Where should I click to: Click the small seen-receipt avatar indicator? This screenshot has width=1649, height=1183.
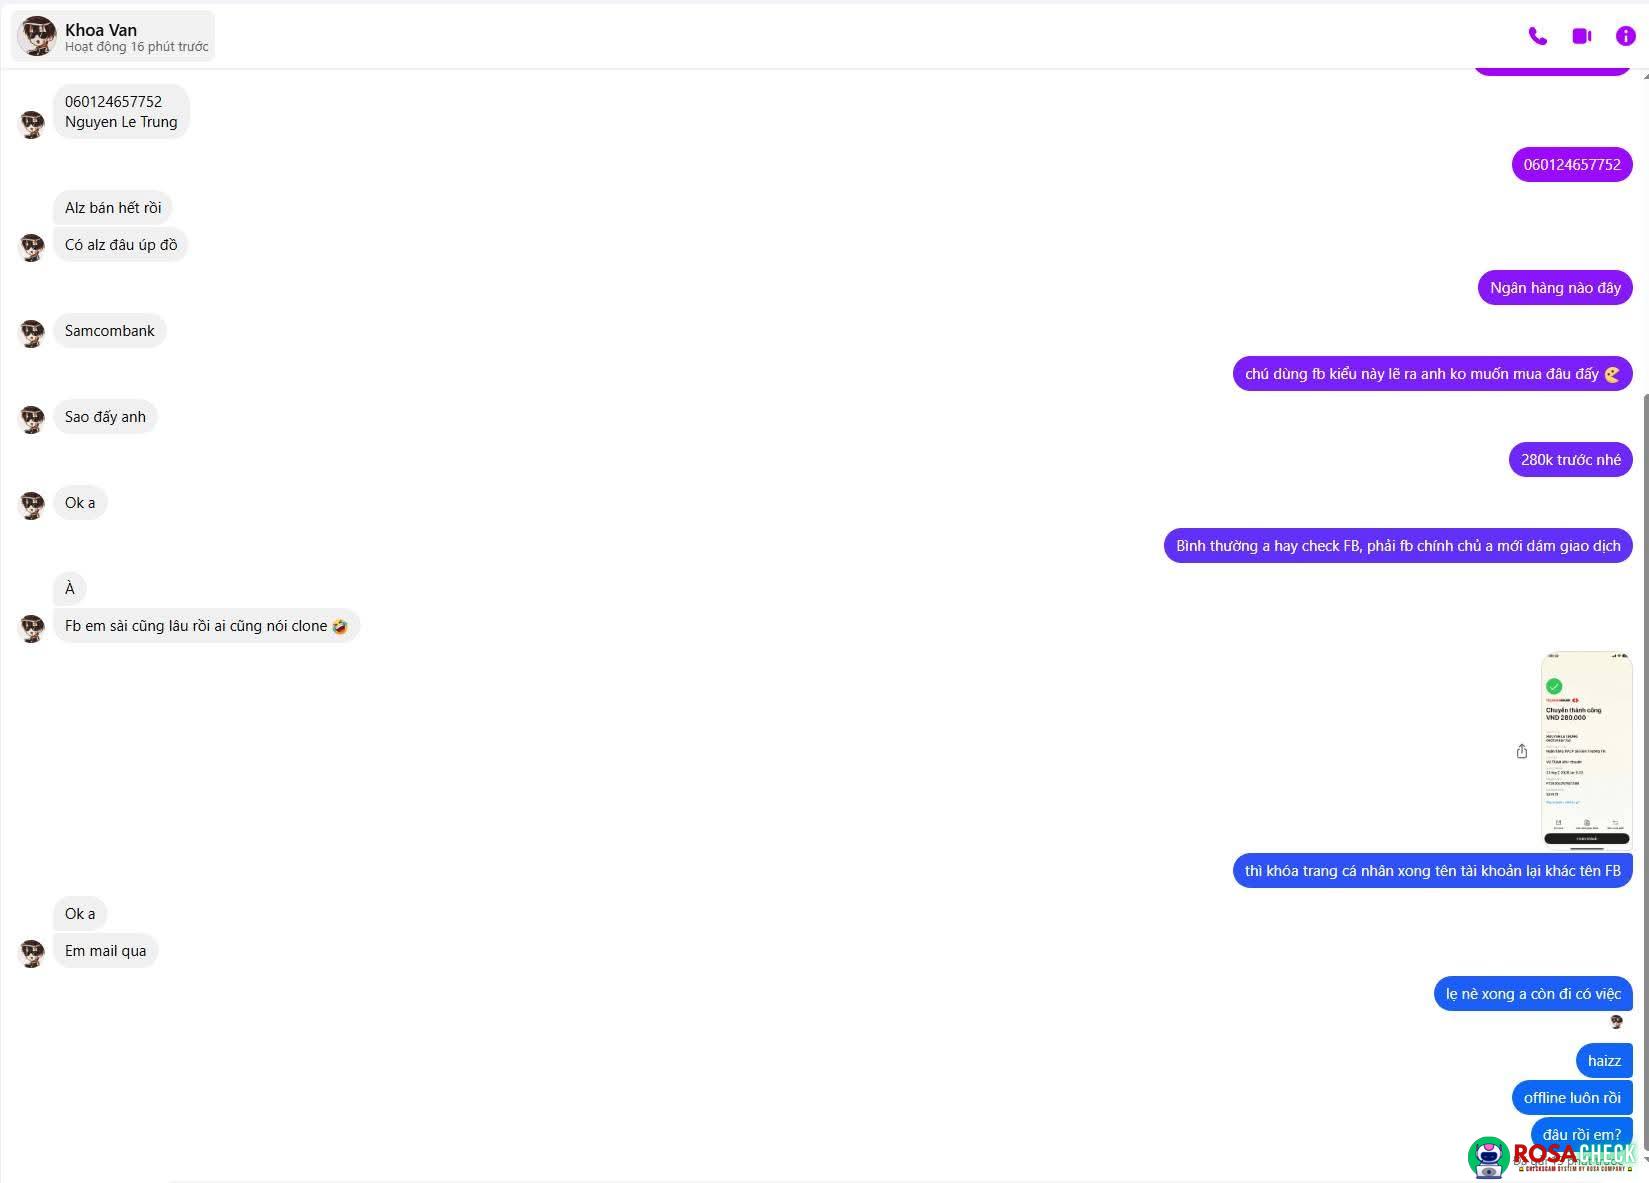pyautogui.click(x=1616, y=1022)
